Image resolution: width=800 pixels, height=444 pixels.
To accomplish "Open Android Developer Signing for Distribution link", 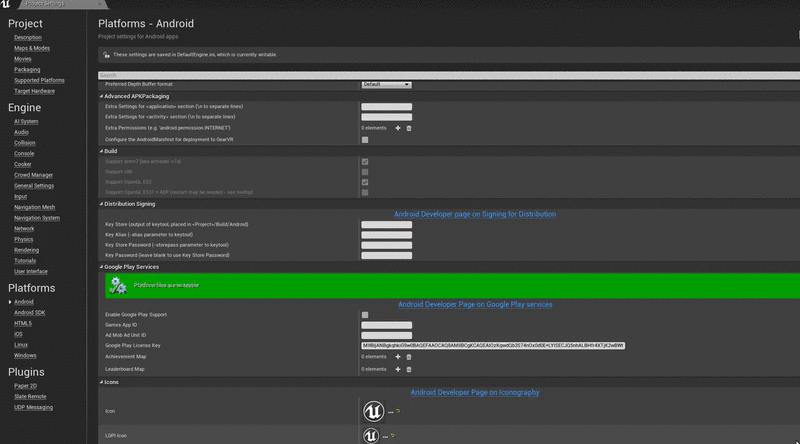I will tap(475, 214).
